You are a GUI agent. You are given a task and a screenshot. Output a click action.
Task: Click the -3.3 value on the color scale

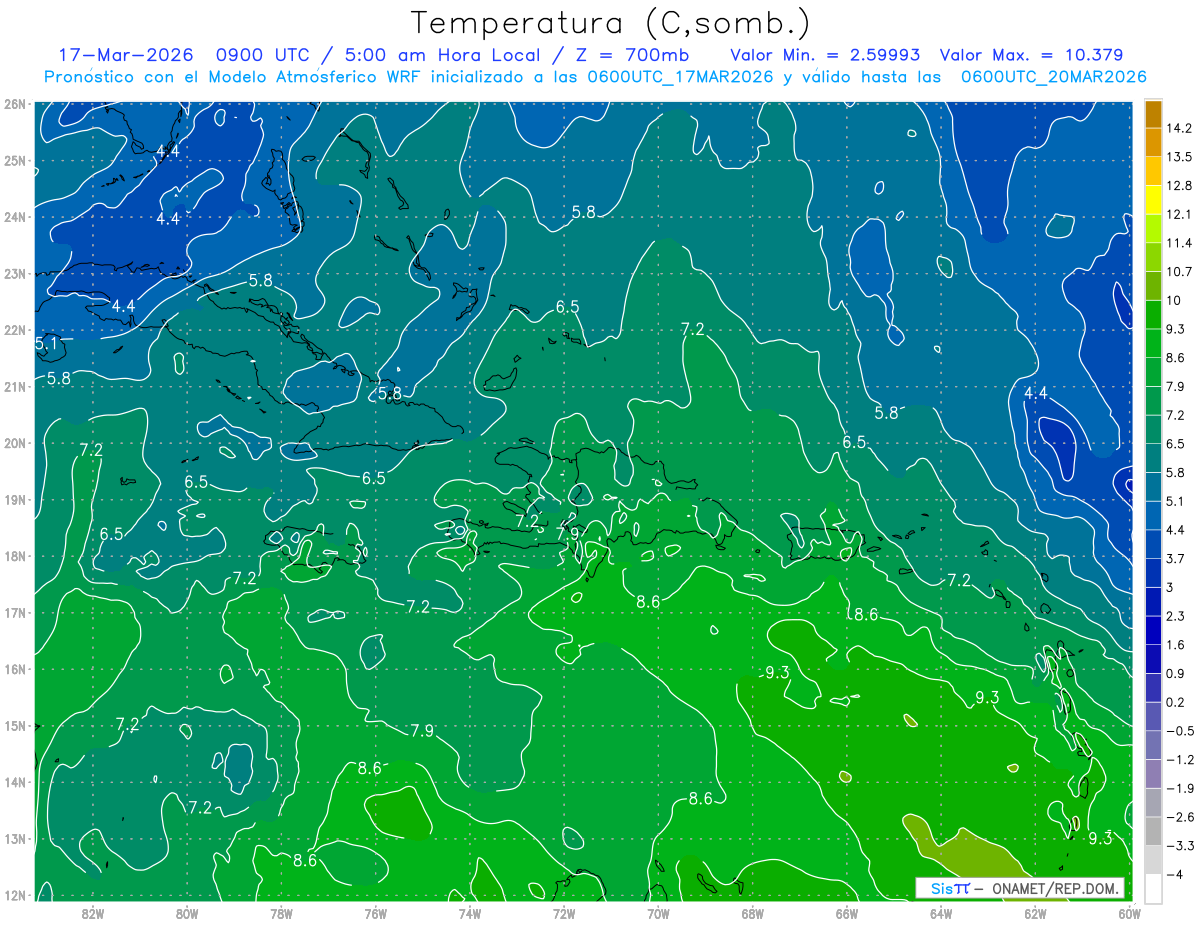(x=1179, y=846)
